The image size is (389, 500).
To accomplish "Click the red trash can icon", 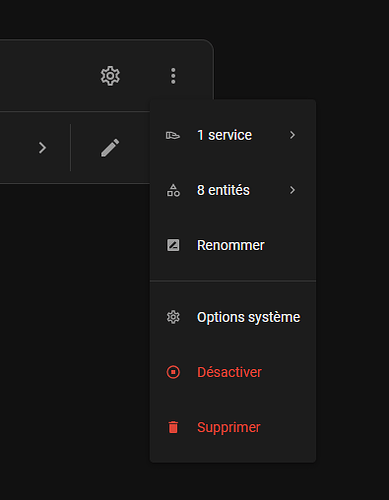I will click(x=173, y=427).
